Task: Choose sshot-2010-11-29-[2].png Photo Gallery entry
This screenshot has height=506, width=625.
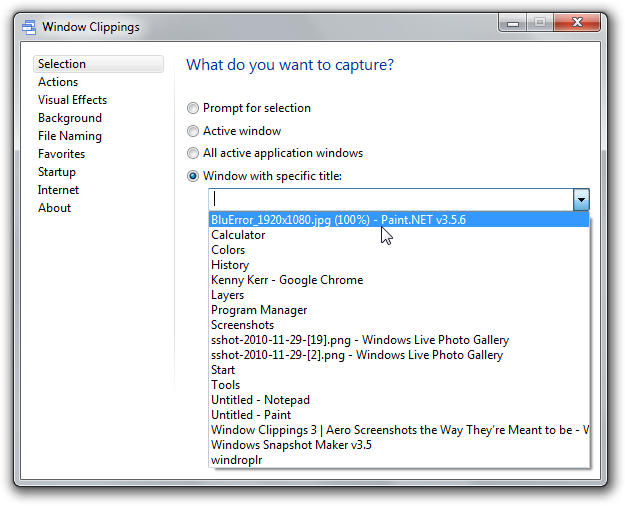Action: click(399, 355)
